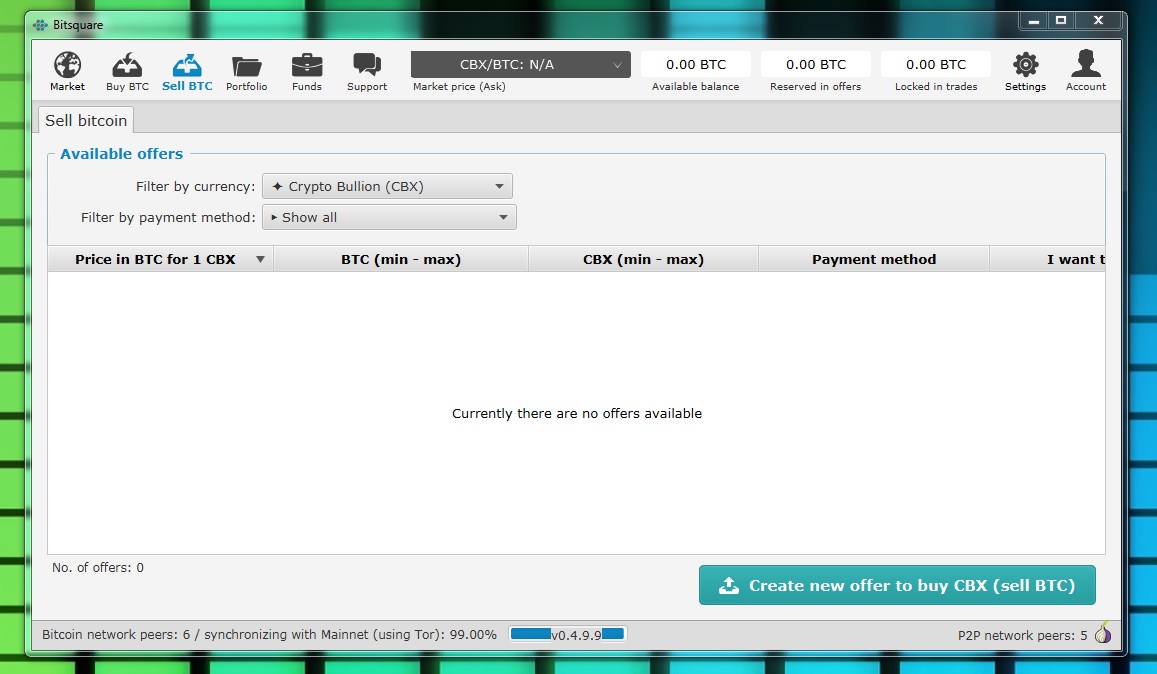Open the Portfolio folder icon
The image size is (1157, 674).
246,66
